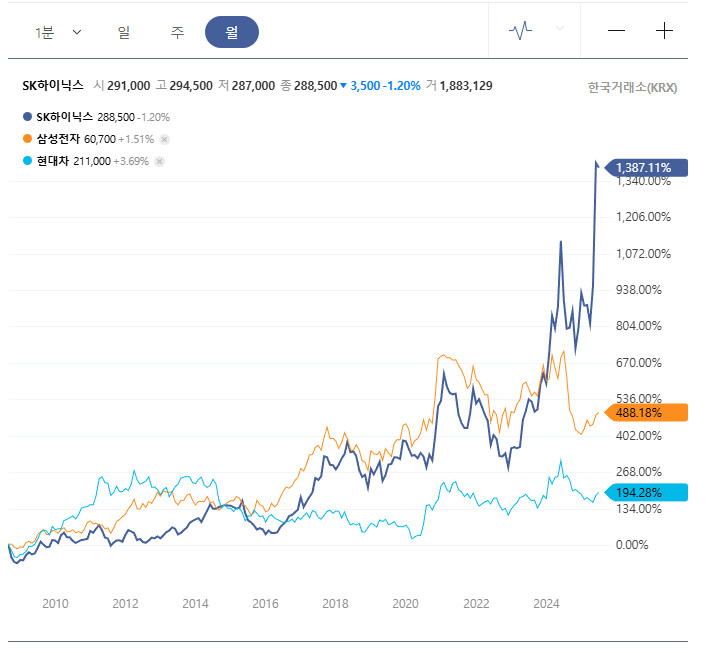
Task: Click the orange 삼성전자 legend dot
Action: 26,139
